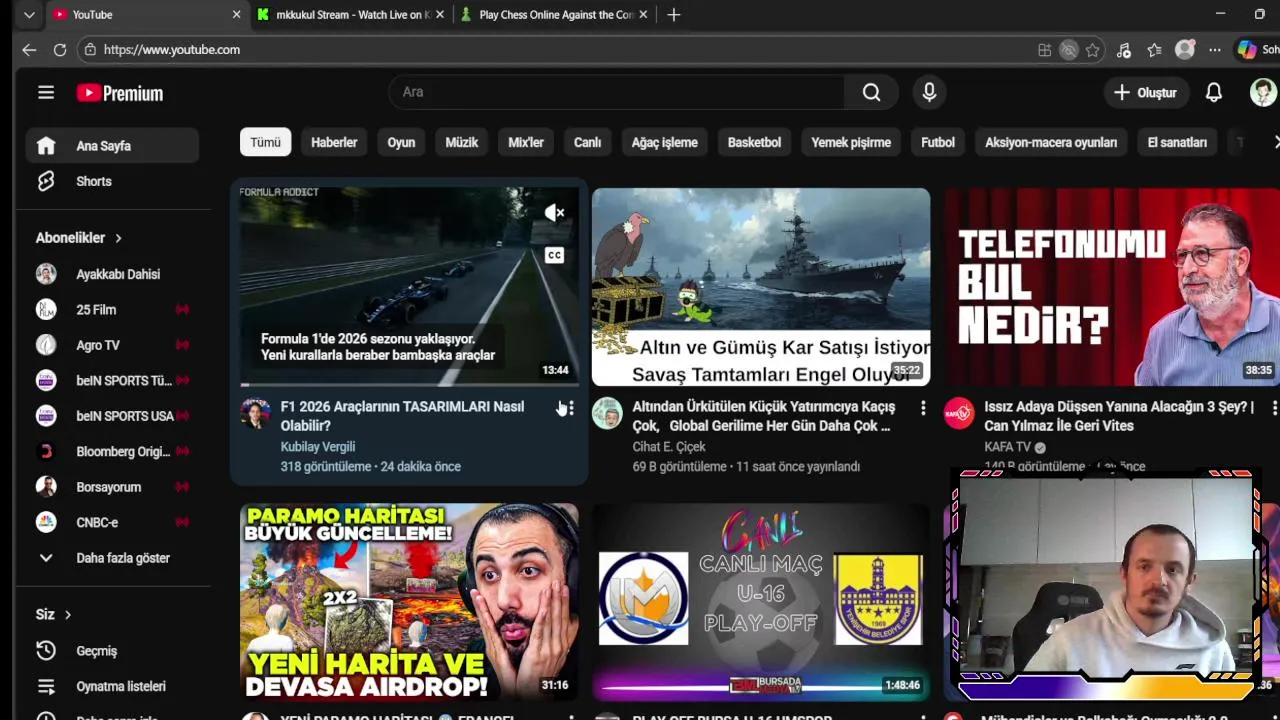Unmute the F1 video preview
Image resolution: width=1280 pixels, height=720 pixels.
554,212
